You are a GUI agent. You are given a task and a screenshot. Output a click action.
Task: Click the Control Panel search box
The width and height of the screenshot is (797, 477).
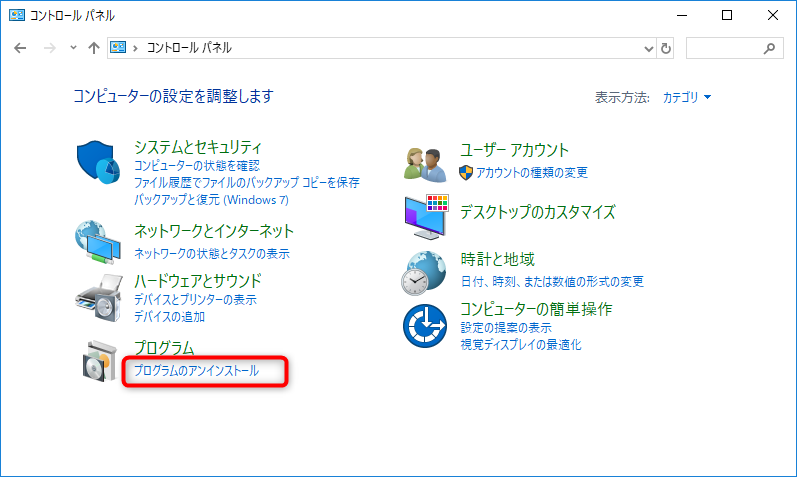point(725,48)
